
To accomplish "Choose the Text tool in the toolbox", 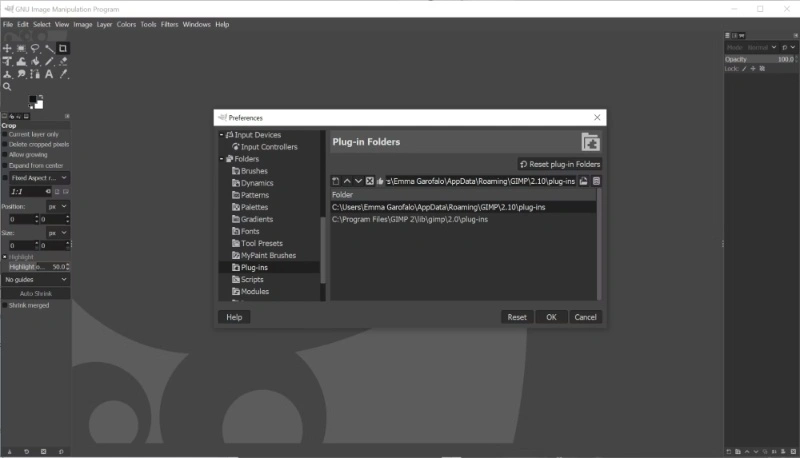I will click(49, 74).
